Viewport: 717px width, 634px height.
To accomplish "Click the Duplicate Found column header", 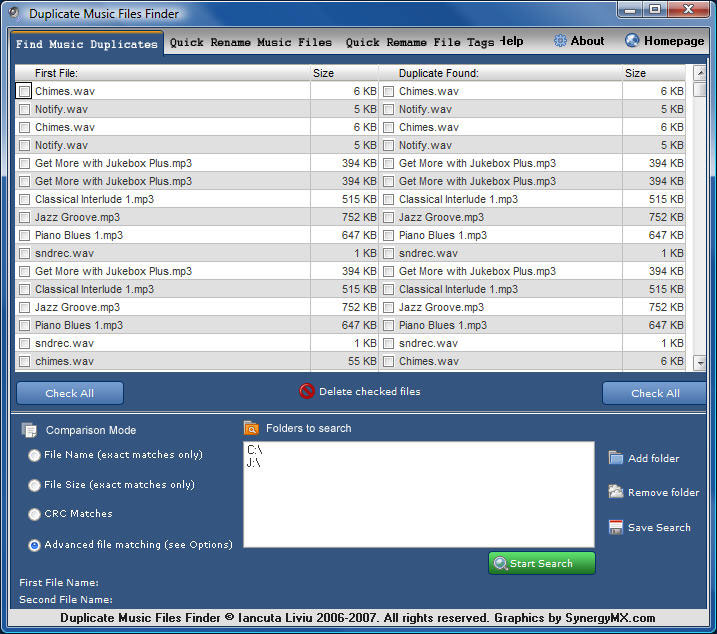I will [500, 73].
